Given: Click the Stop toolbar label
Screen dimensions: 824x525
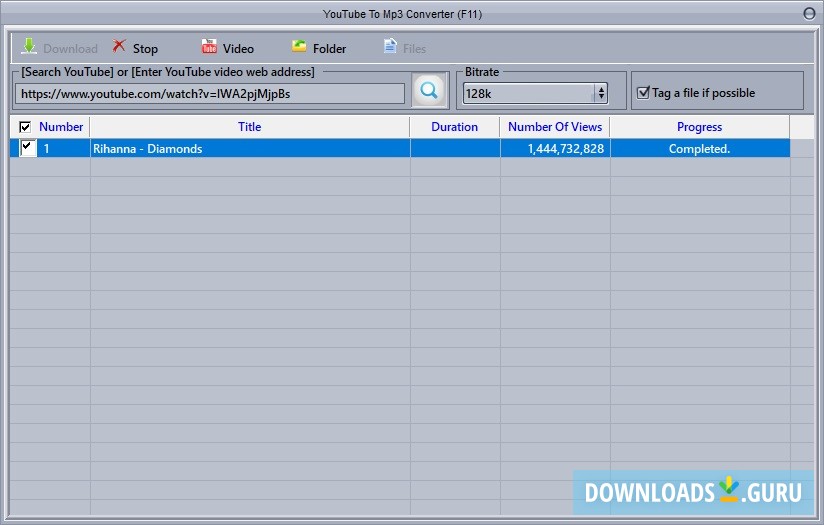Looking at the screenshot, I should coord(145,48).
